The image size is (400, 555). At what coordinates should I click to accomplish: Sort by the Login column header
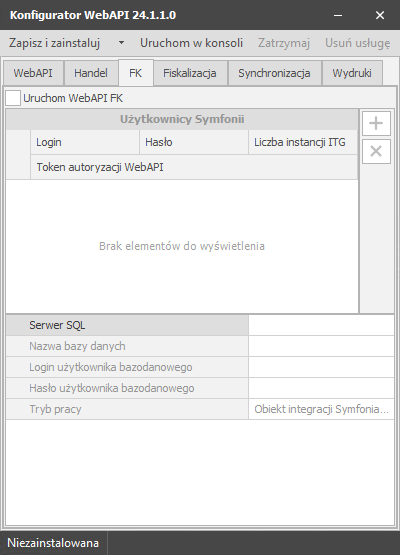click(85, 142)
